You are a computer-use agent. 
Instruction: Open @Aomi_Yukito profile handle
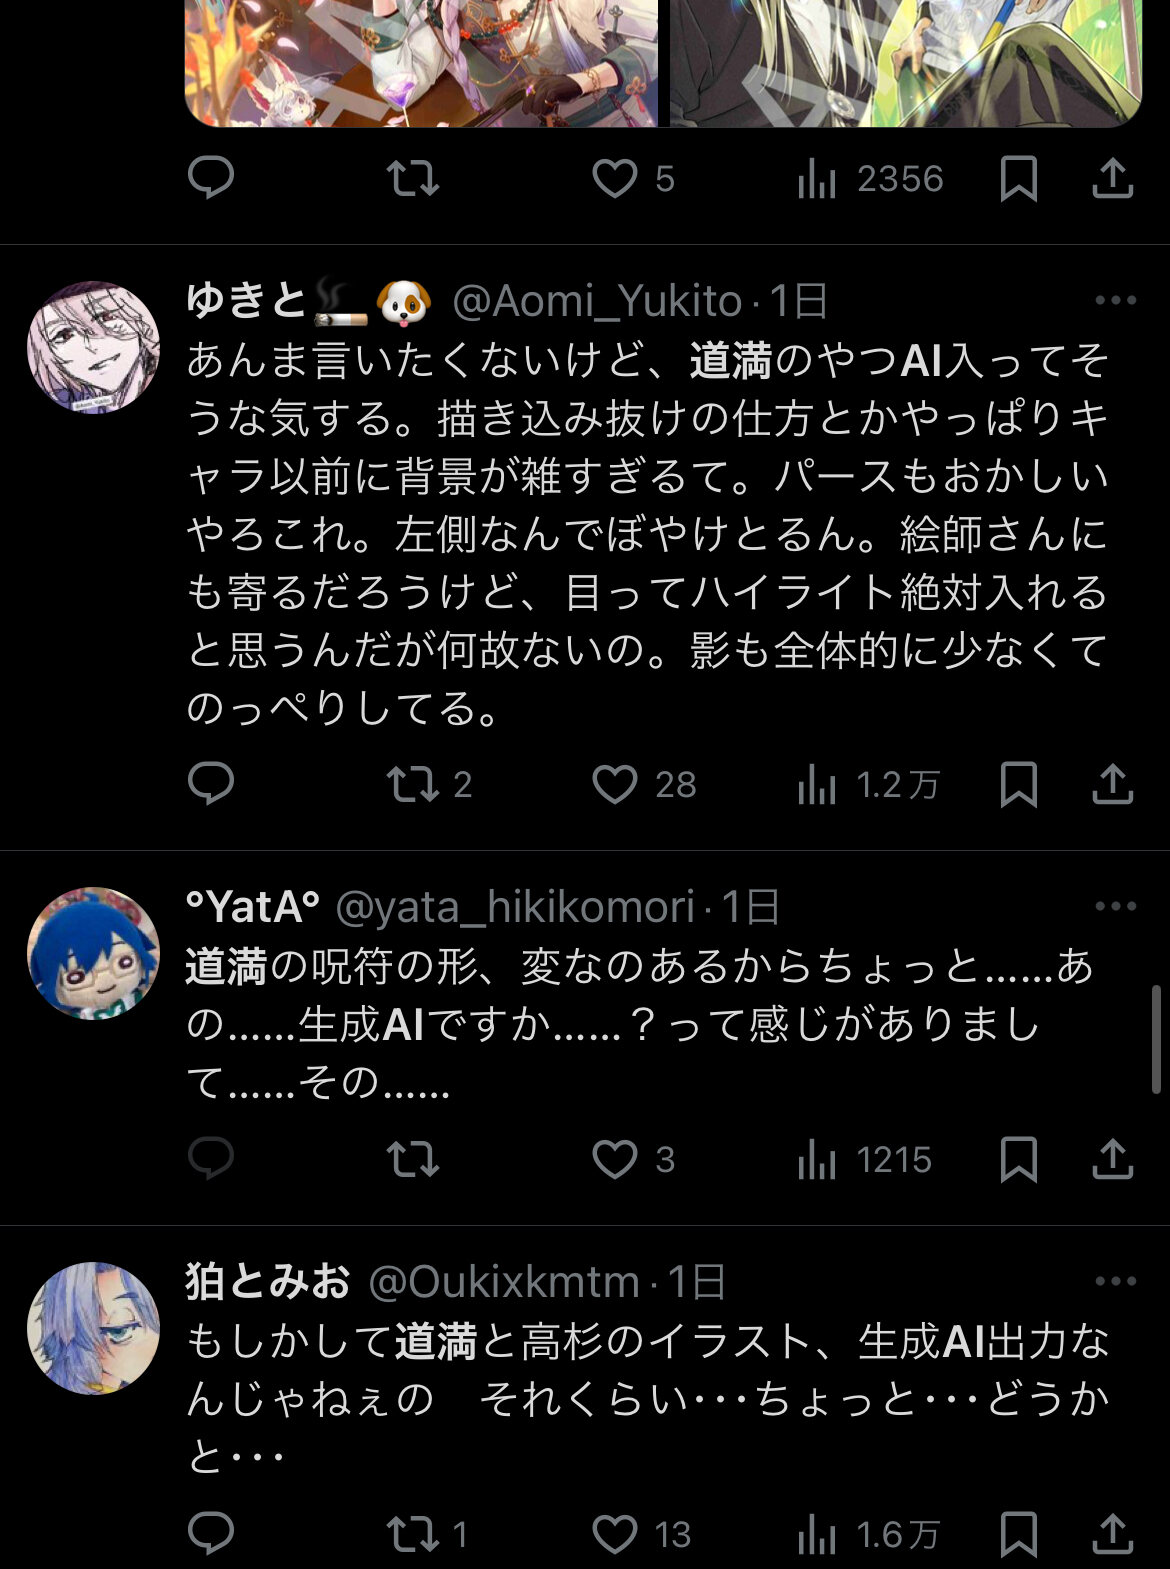[597, 301]
